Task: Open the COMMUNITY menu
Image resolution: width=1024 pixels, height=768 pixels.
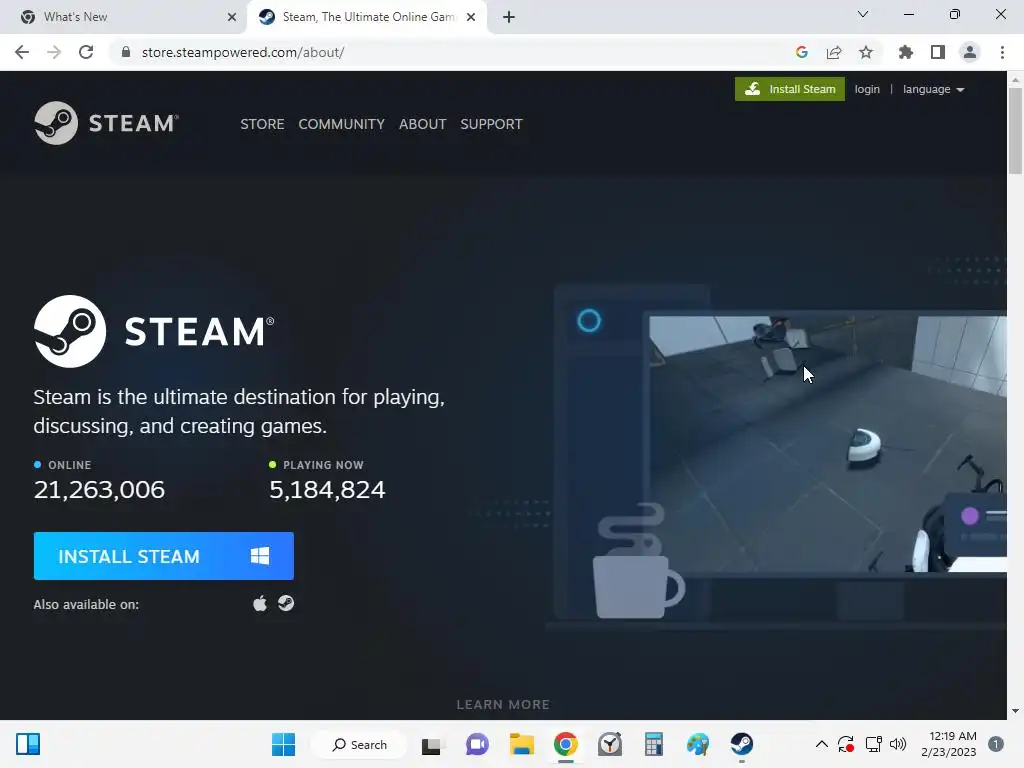Action: tap(342, 124)
